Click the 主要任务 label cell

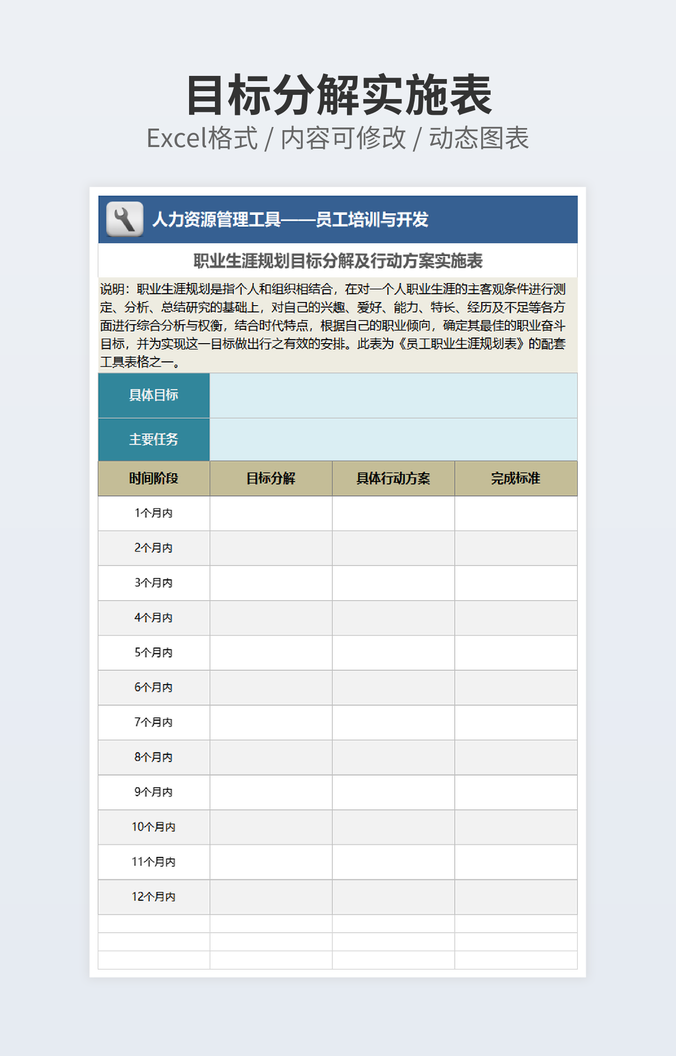pyautogui.click(x=154, y=439)
